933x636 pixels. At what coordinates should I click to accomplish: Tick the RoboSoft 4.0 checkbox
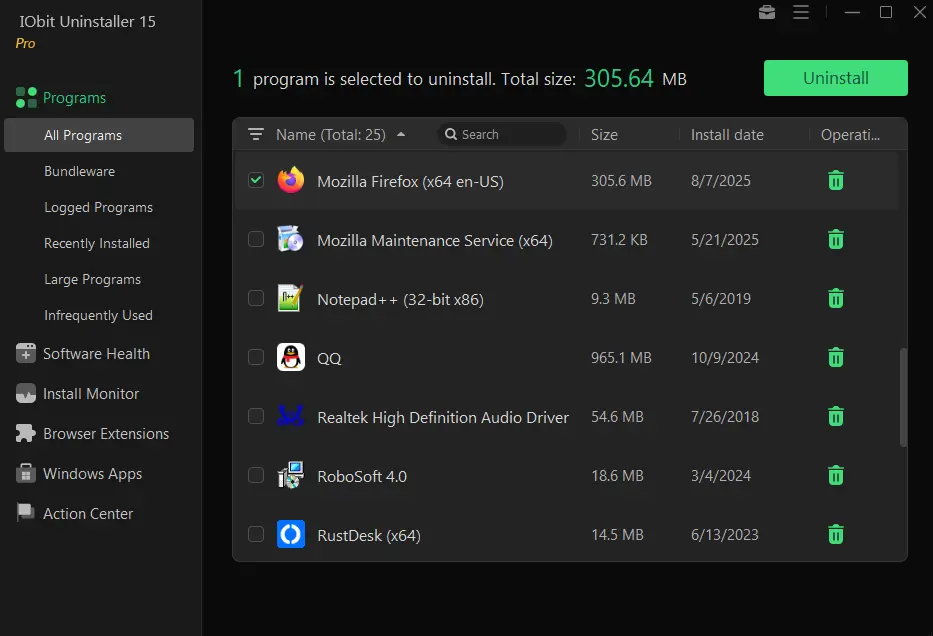pos(256,475)
